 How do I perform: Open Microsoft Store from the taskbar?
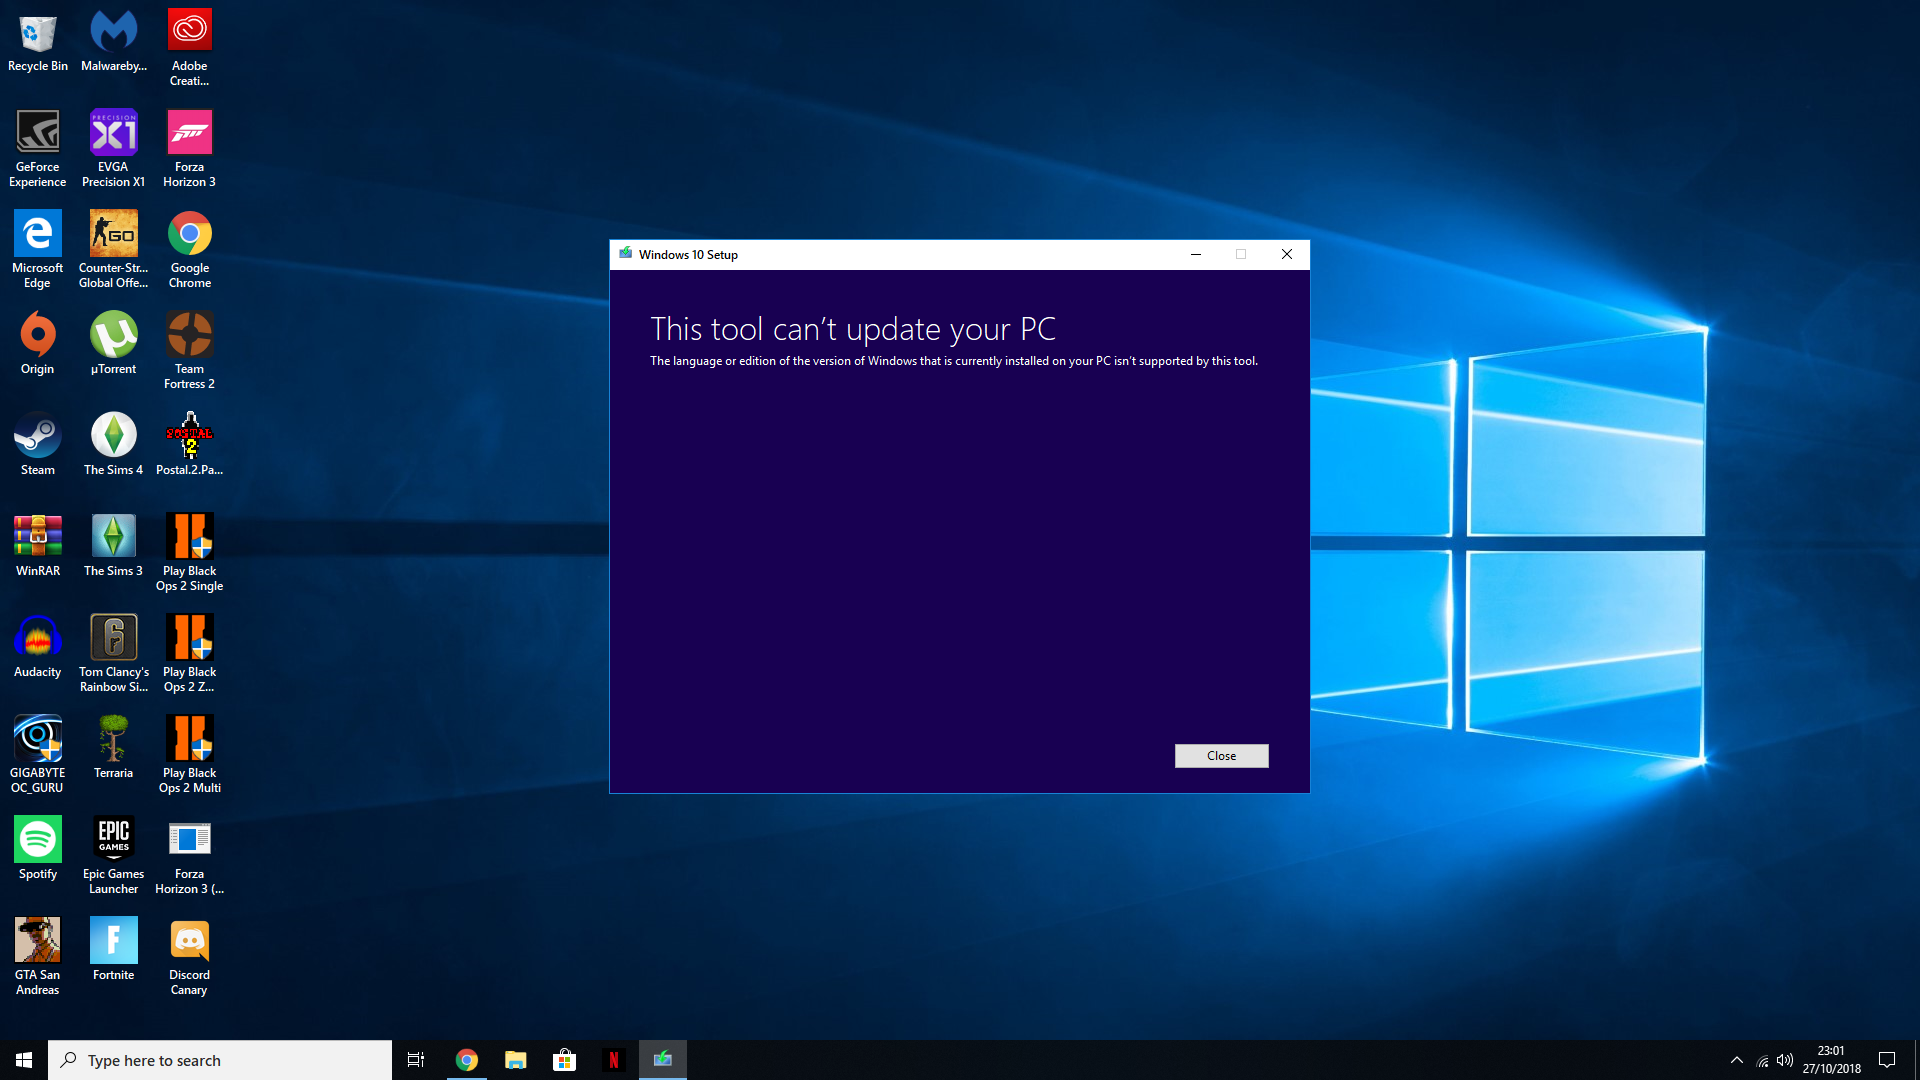[x=565, y=1060]
